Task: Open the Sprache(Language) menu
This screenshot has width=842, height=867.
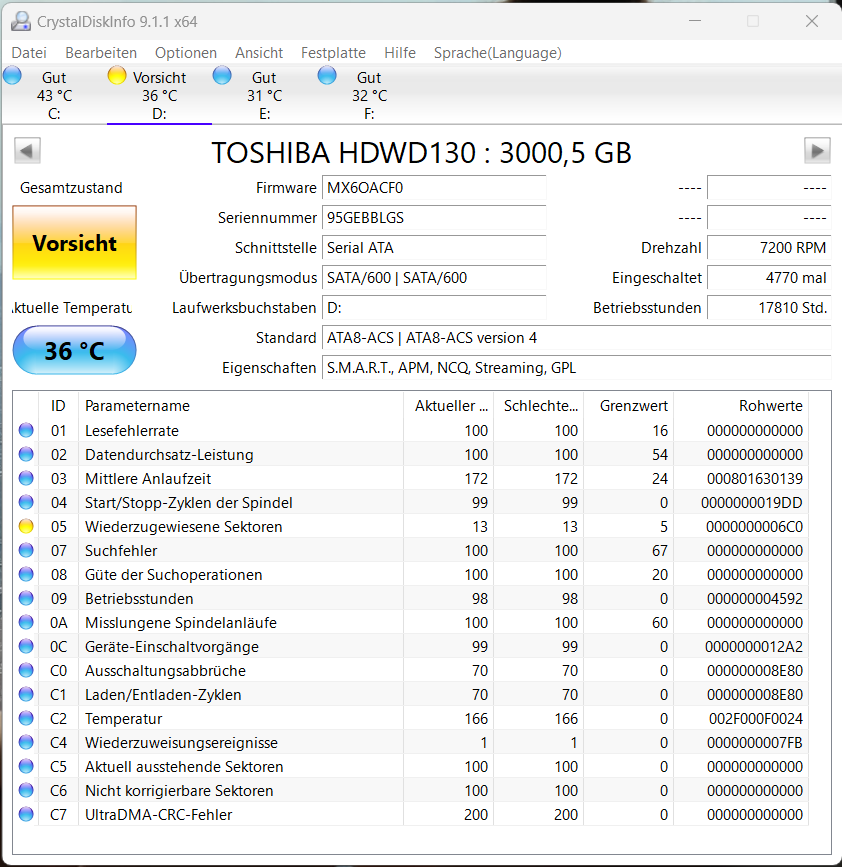Action: point(498,53)
